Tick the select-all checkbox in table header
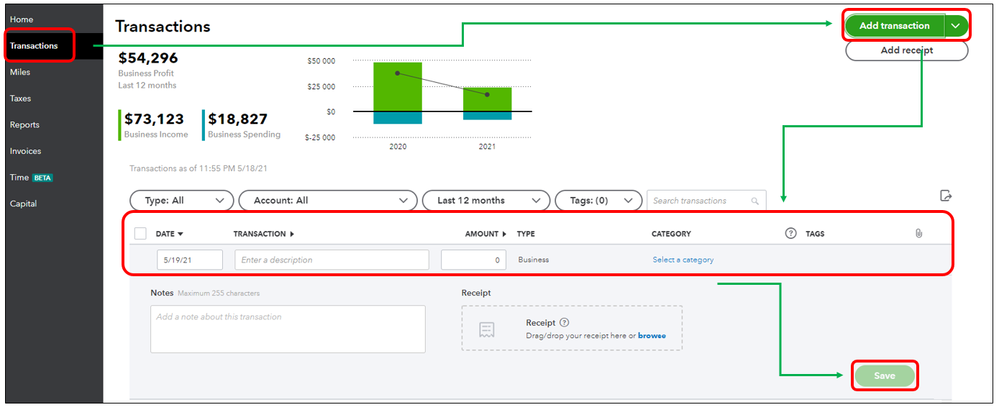999x410 pixels. pyautogui.click(x=140, y=234)
